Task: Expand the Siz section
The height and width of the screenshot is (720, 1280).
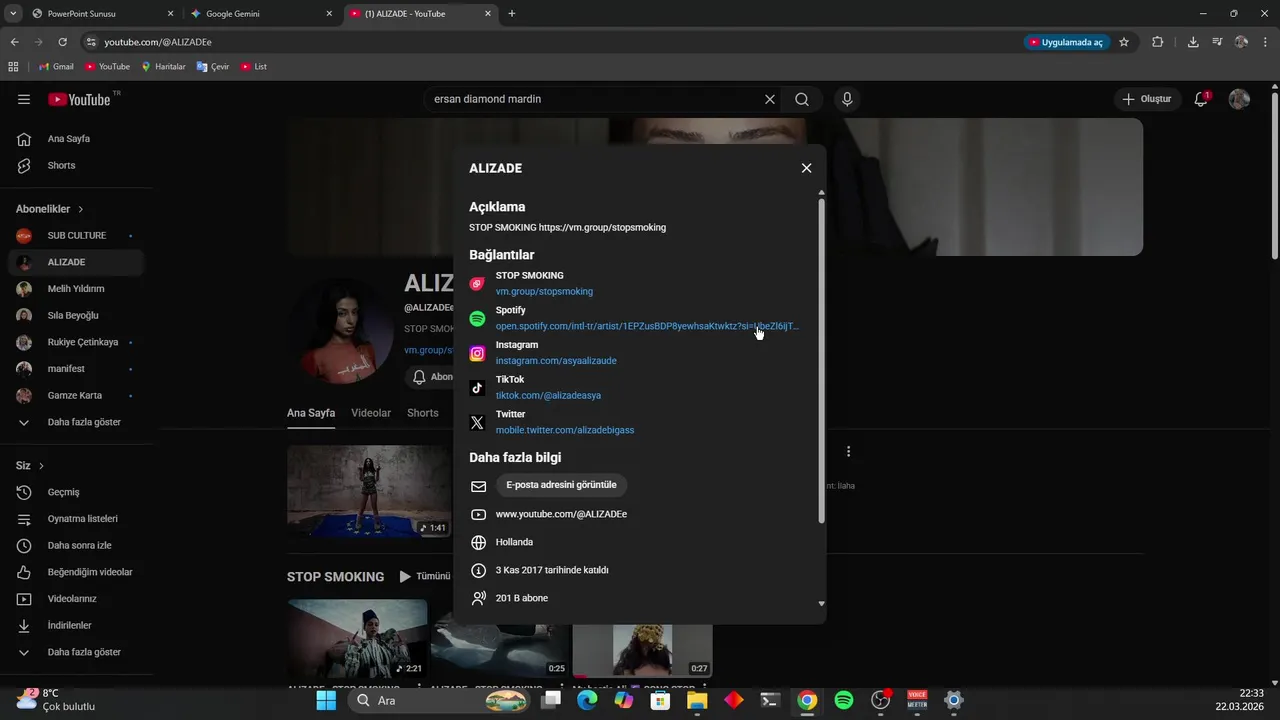Action: pos(30,466)
